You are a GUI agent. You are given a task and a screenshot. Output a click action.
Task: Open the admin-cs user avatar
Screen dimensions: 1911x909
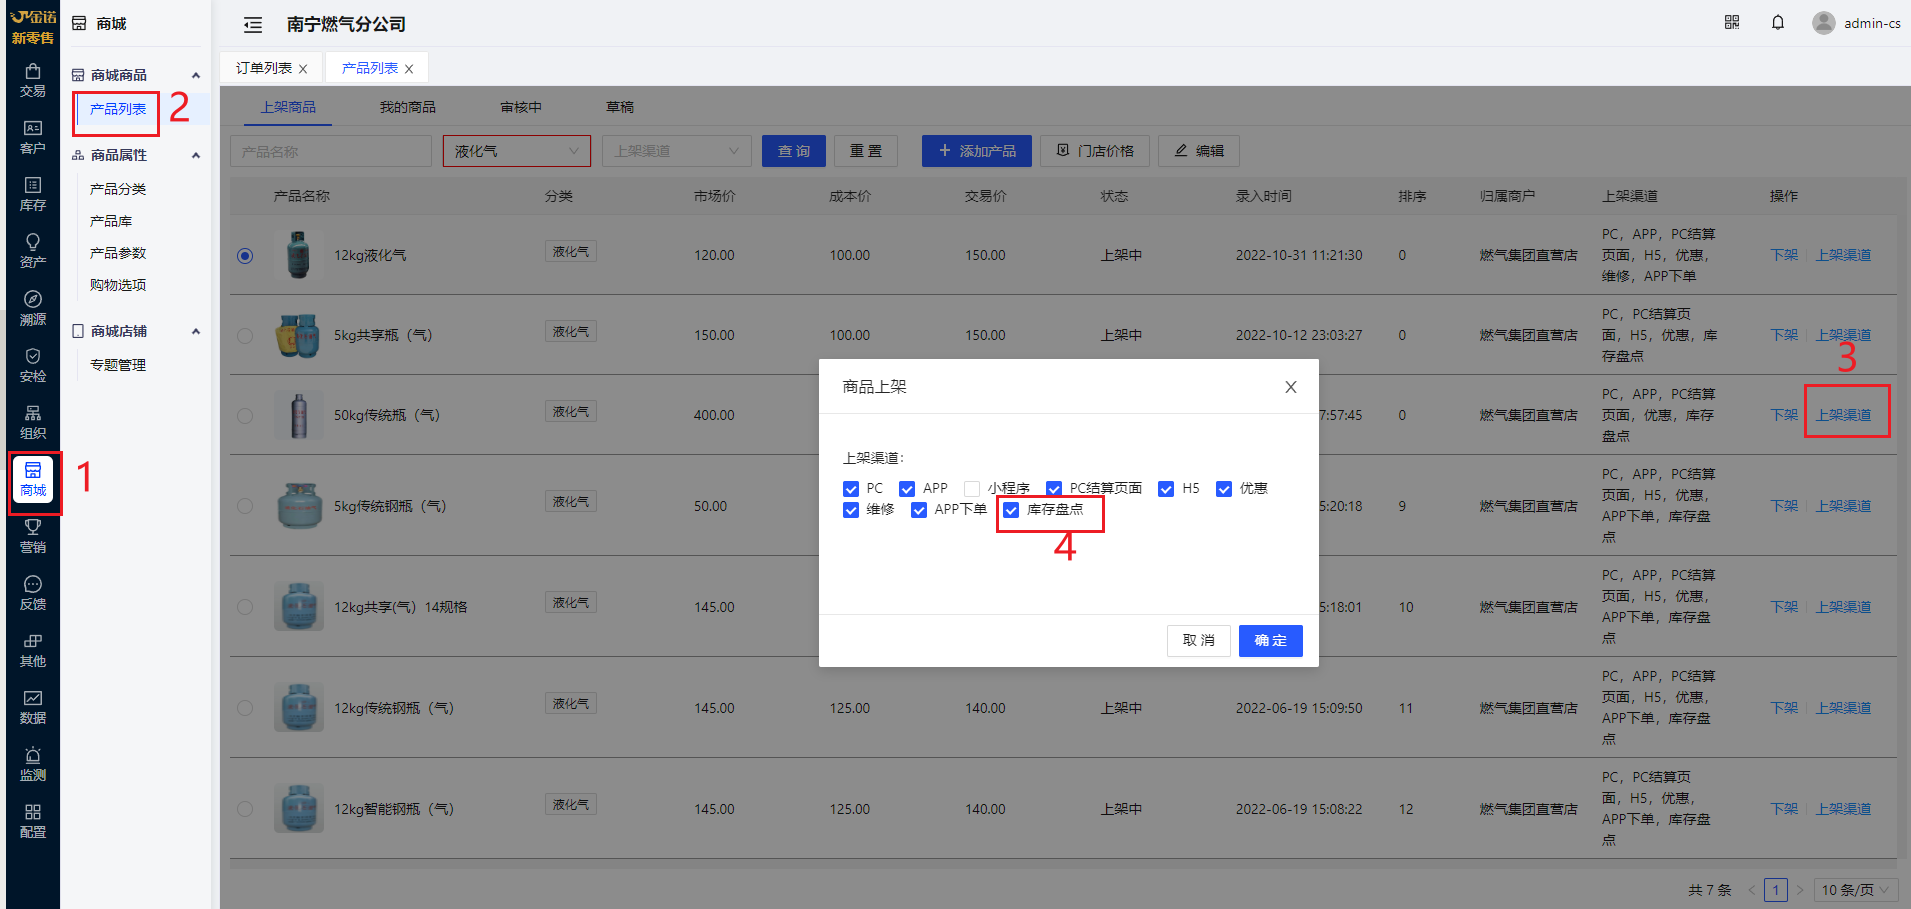tap(1823, 22)
